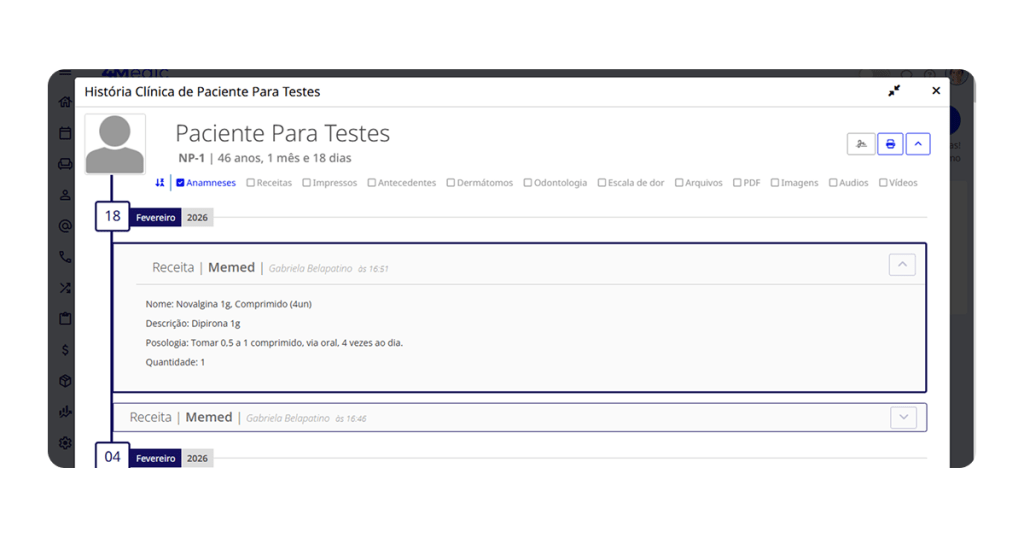The image size is (1024, 538).
Task: Click the settings gear in sidebar
Action: coord(65,443)
